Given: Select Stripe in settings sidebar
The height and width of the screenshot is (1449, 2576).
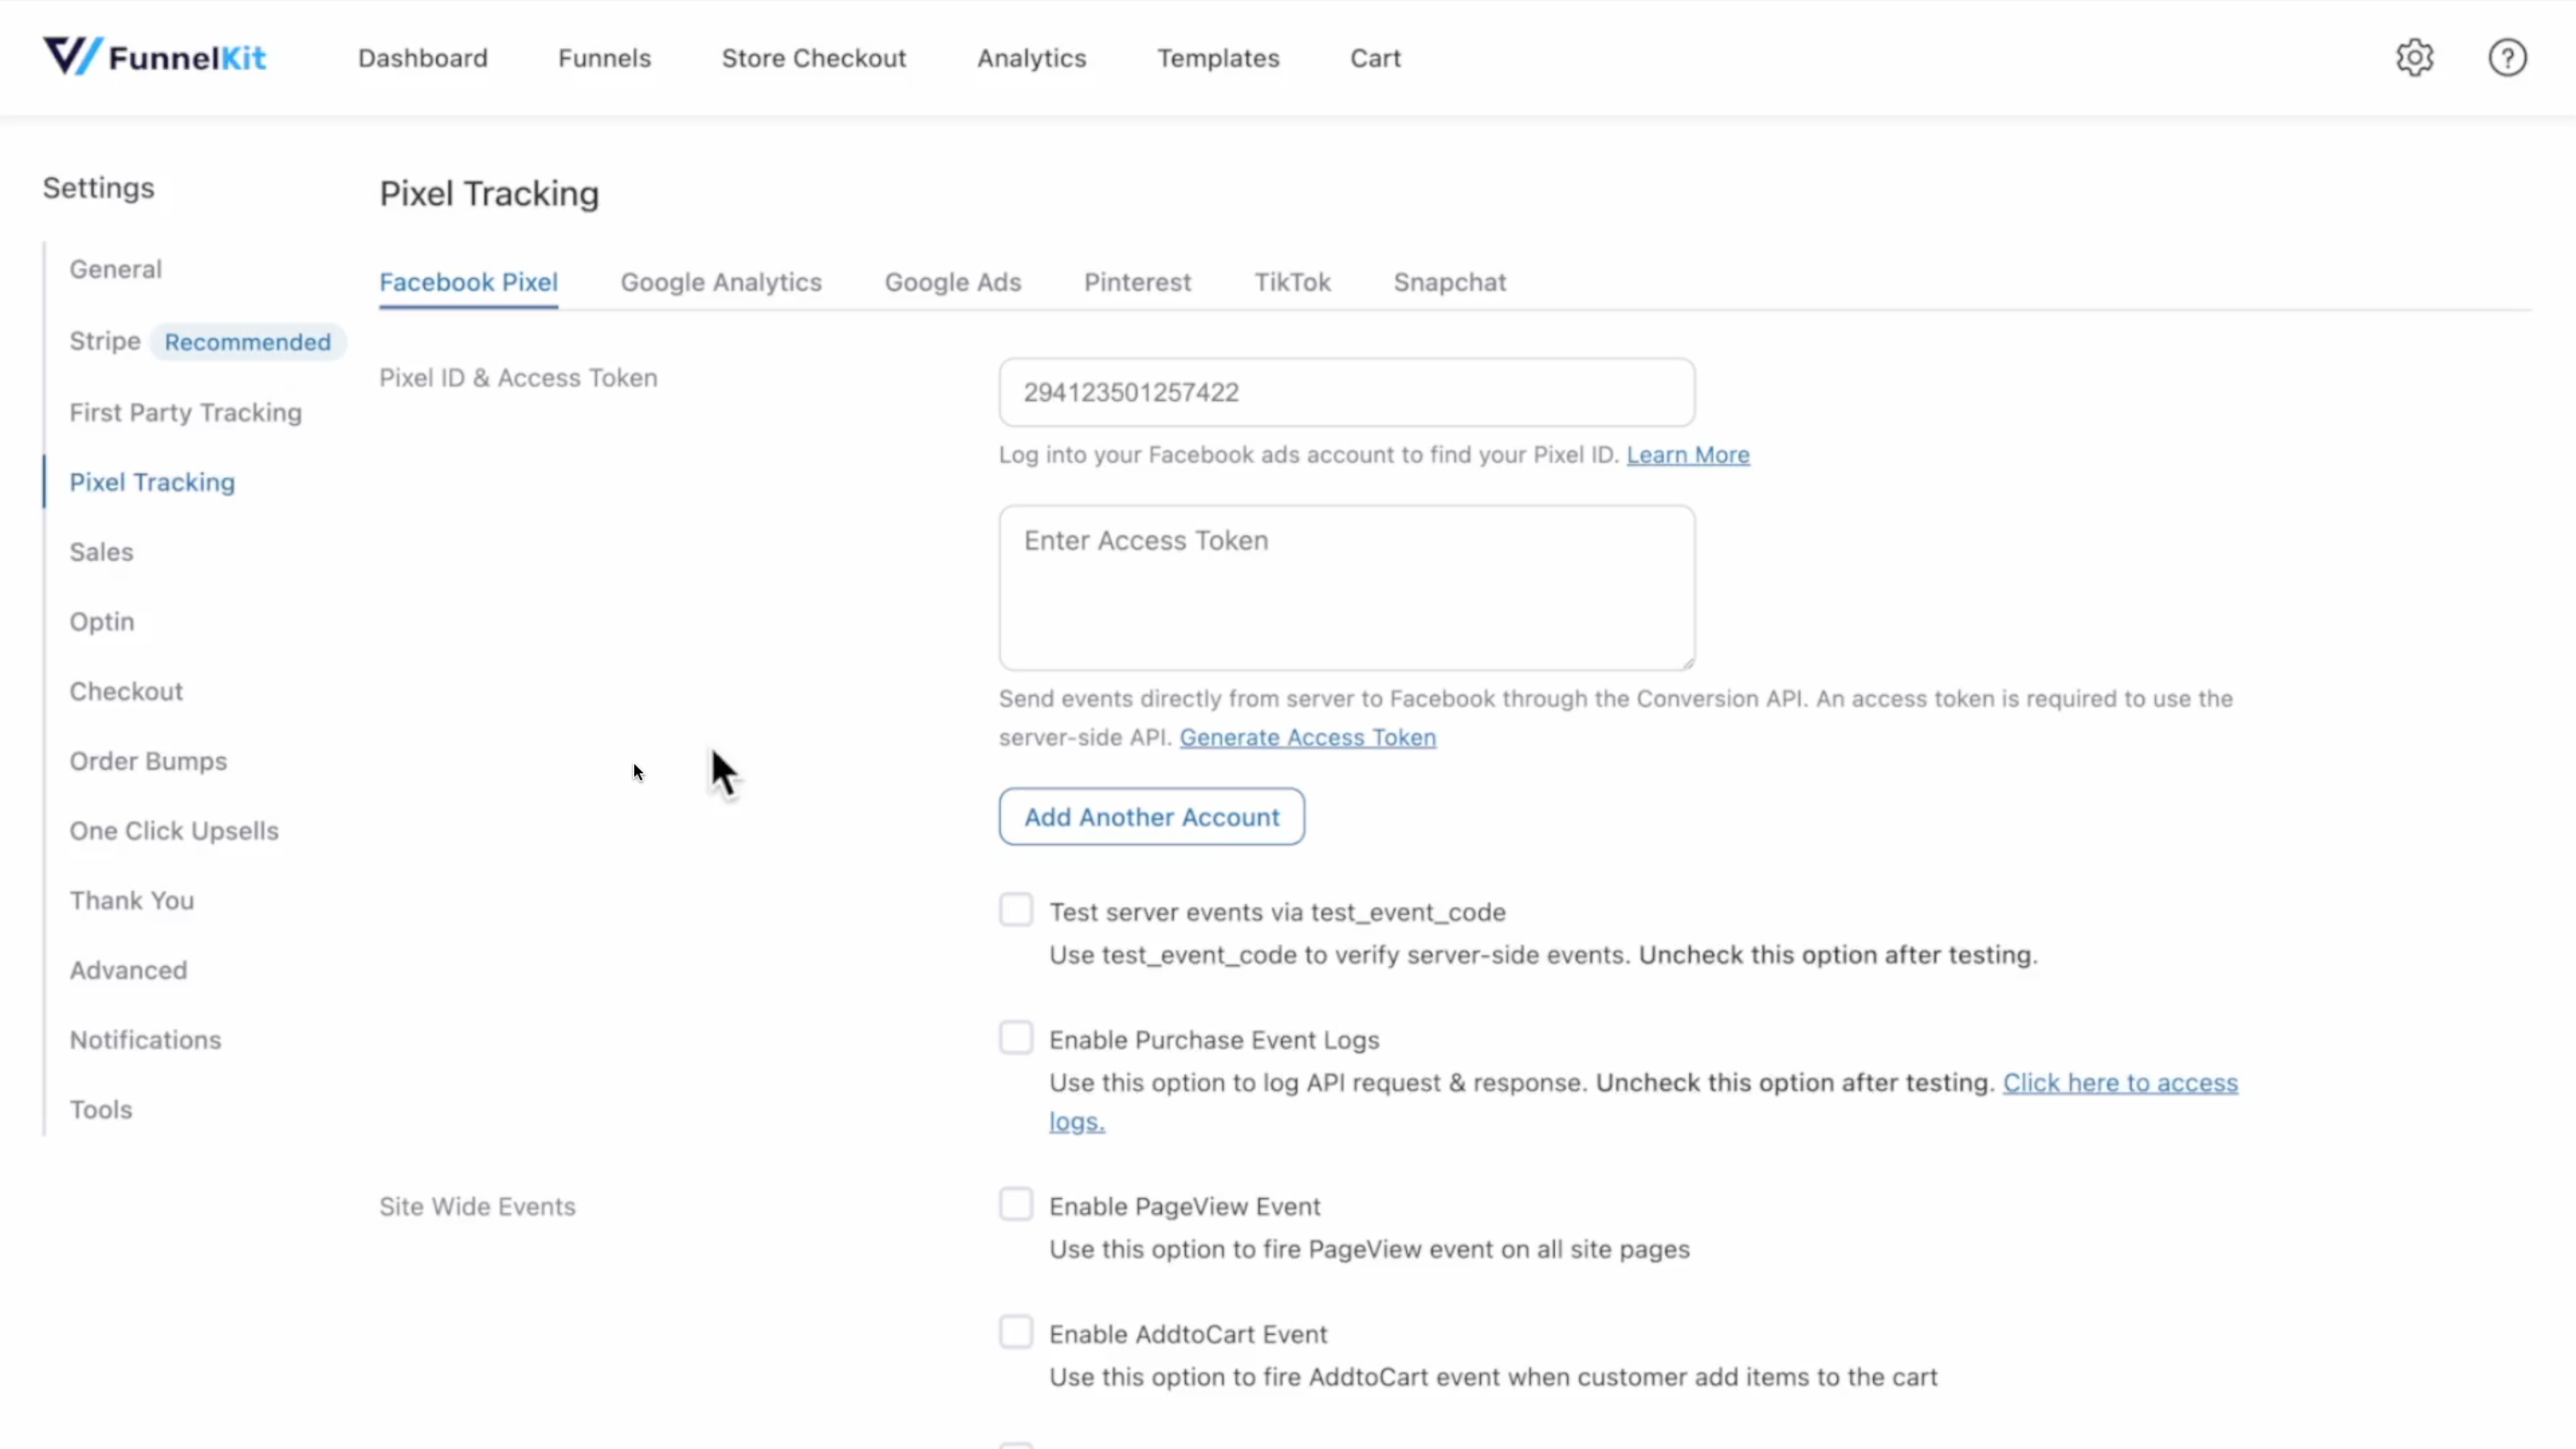Looking at the screenshot, I should point(105,341).
